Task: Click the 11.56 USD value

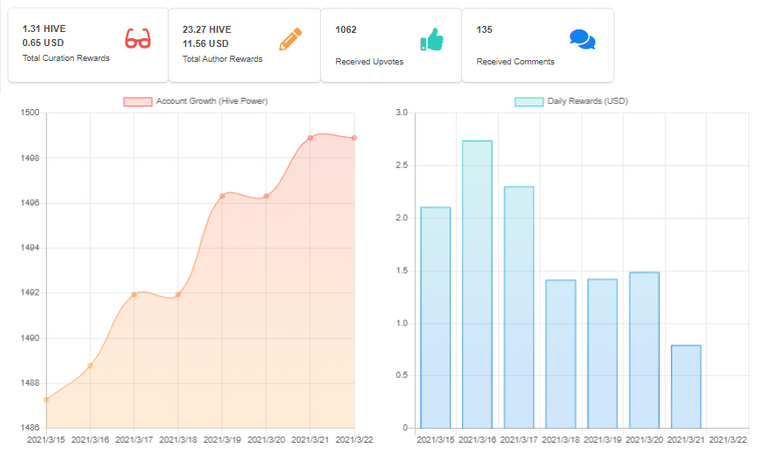Action: tap(206, 44)
